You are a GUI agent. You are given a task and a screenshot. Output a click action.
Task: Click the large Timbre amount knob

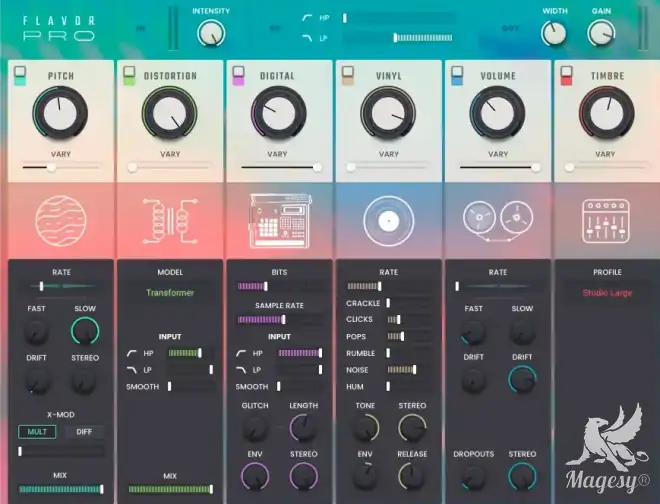point(607,113)
